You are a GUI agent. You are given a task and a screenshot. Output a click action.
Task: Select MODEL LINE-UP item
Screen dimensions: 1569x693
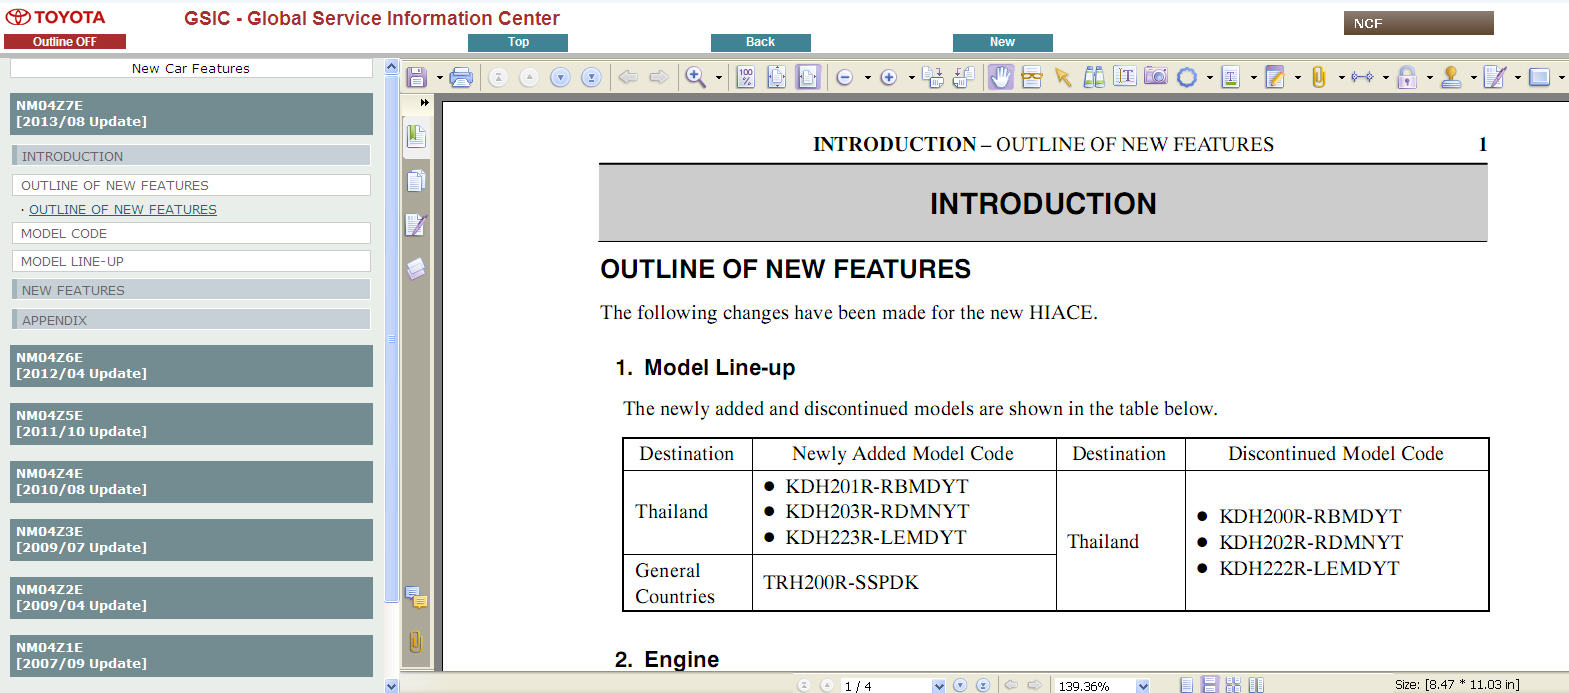(x=191, y=261)
